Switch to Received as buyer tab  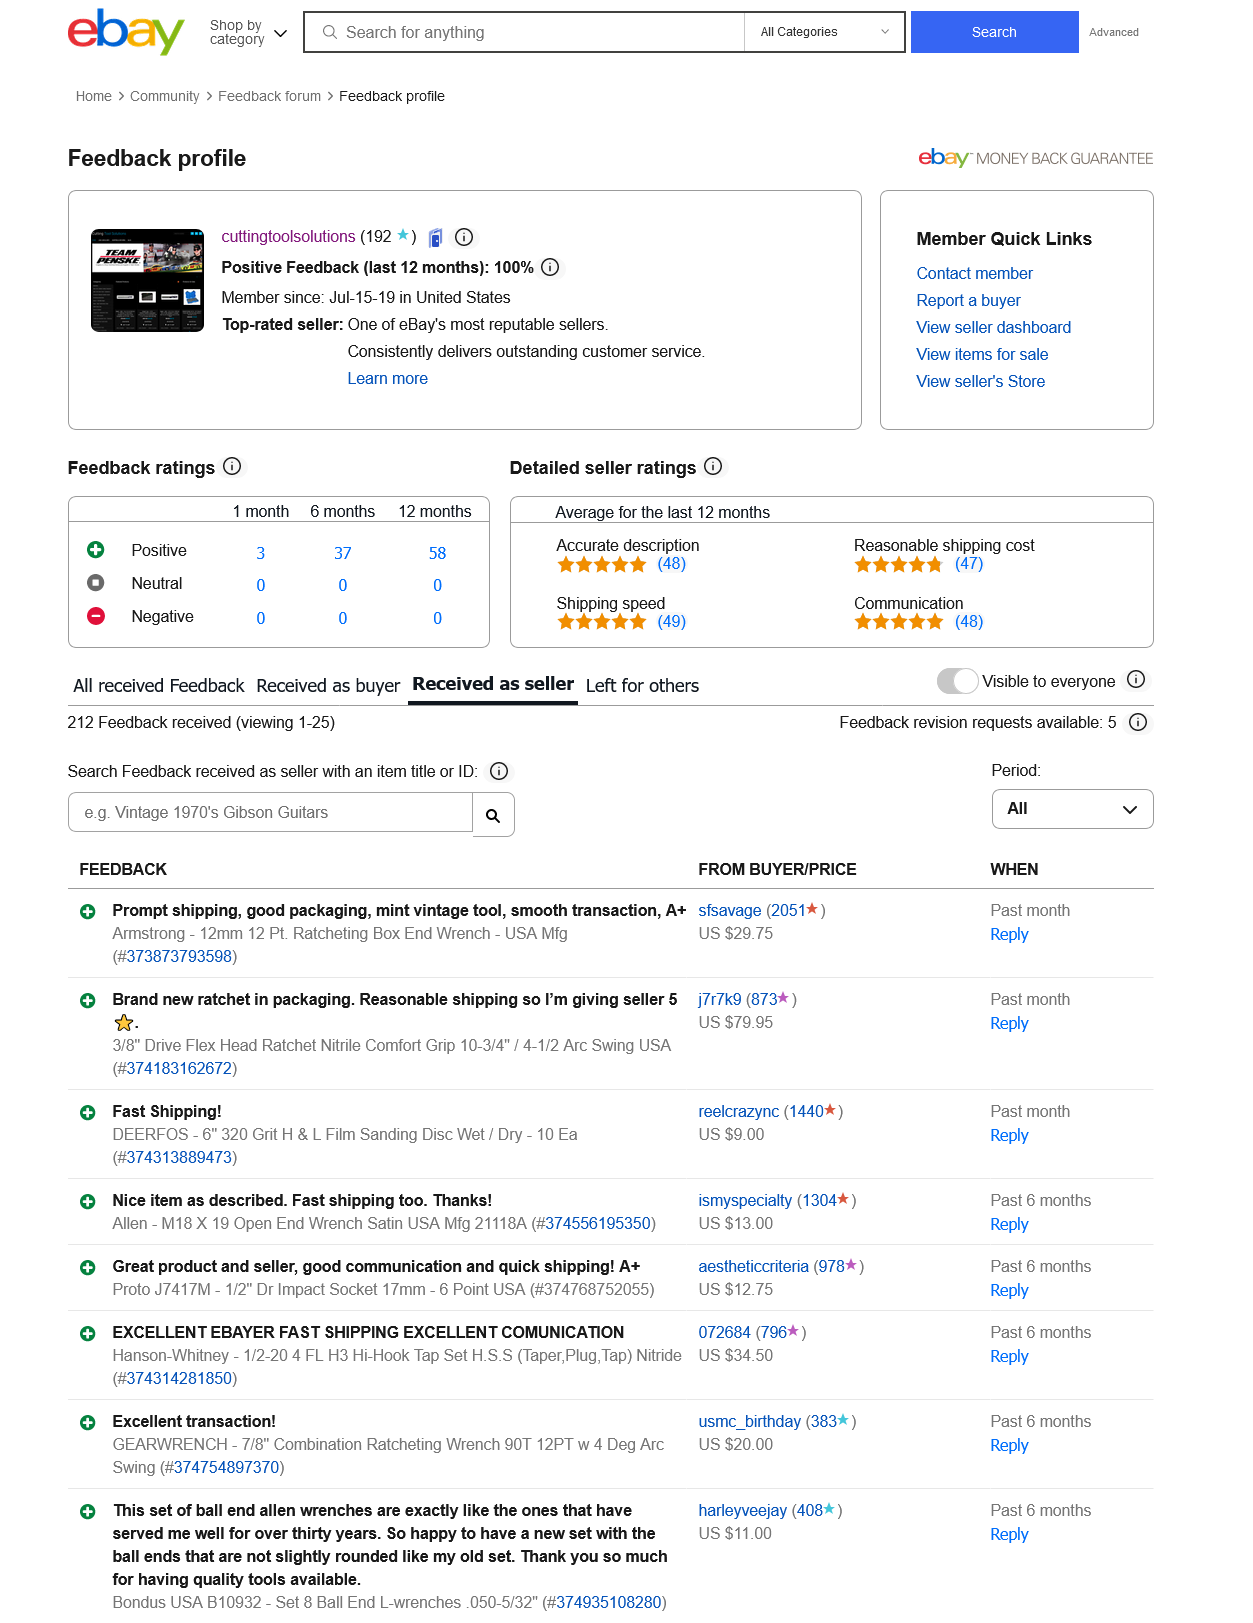328,686
